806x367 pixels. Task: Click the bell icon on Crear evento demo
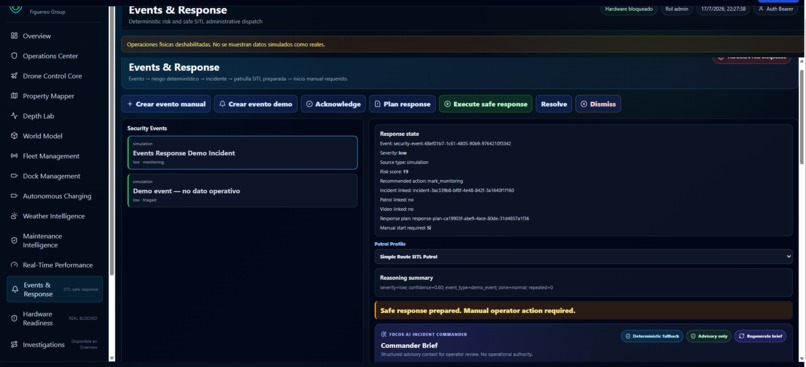click(x=223, y=104)
